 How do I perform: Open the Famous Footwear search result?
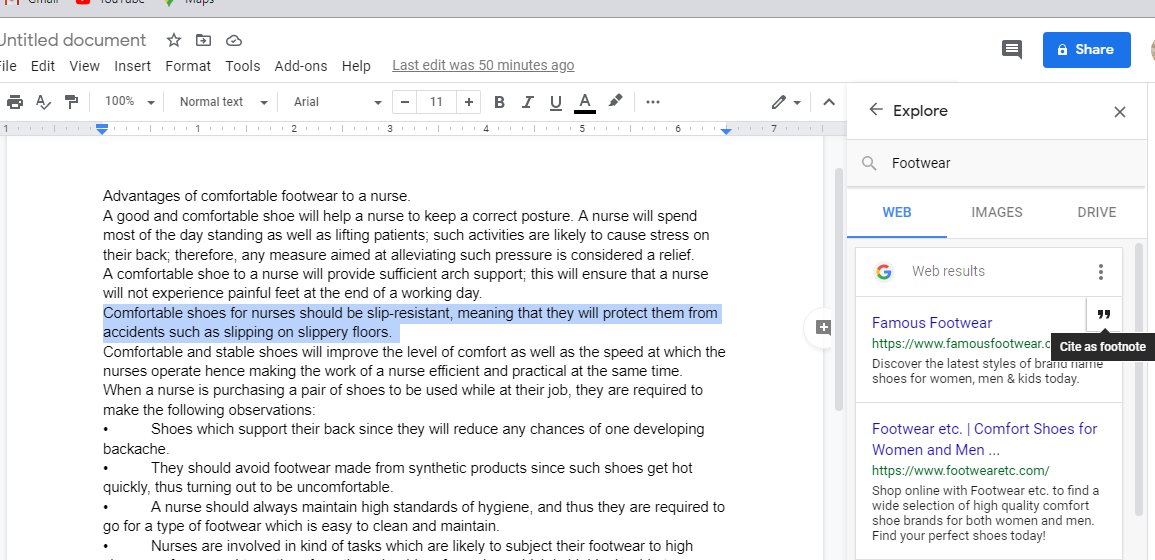[x=932, y=323]
